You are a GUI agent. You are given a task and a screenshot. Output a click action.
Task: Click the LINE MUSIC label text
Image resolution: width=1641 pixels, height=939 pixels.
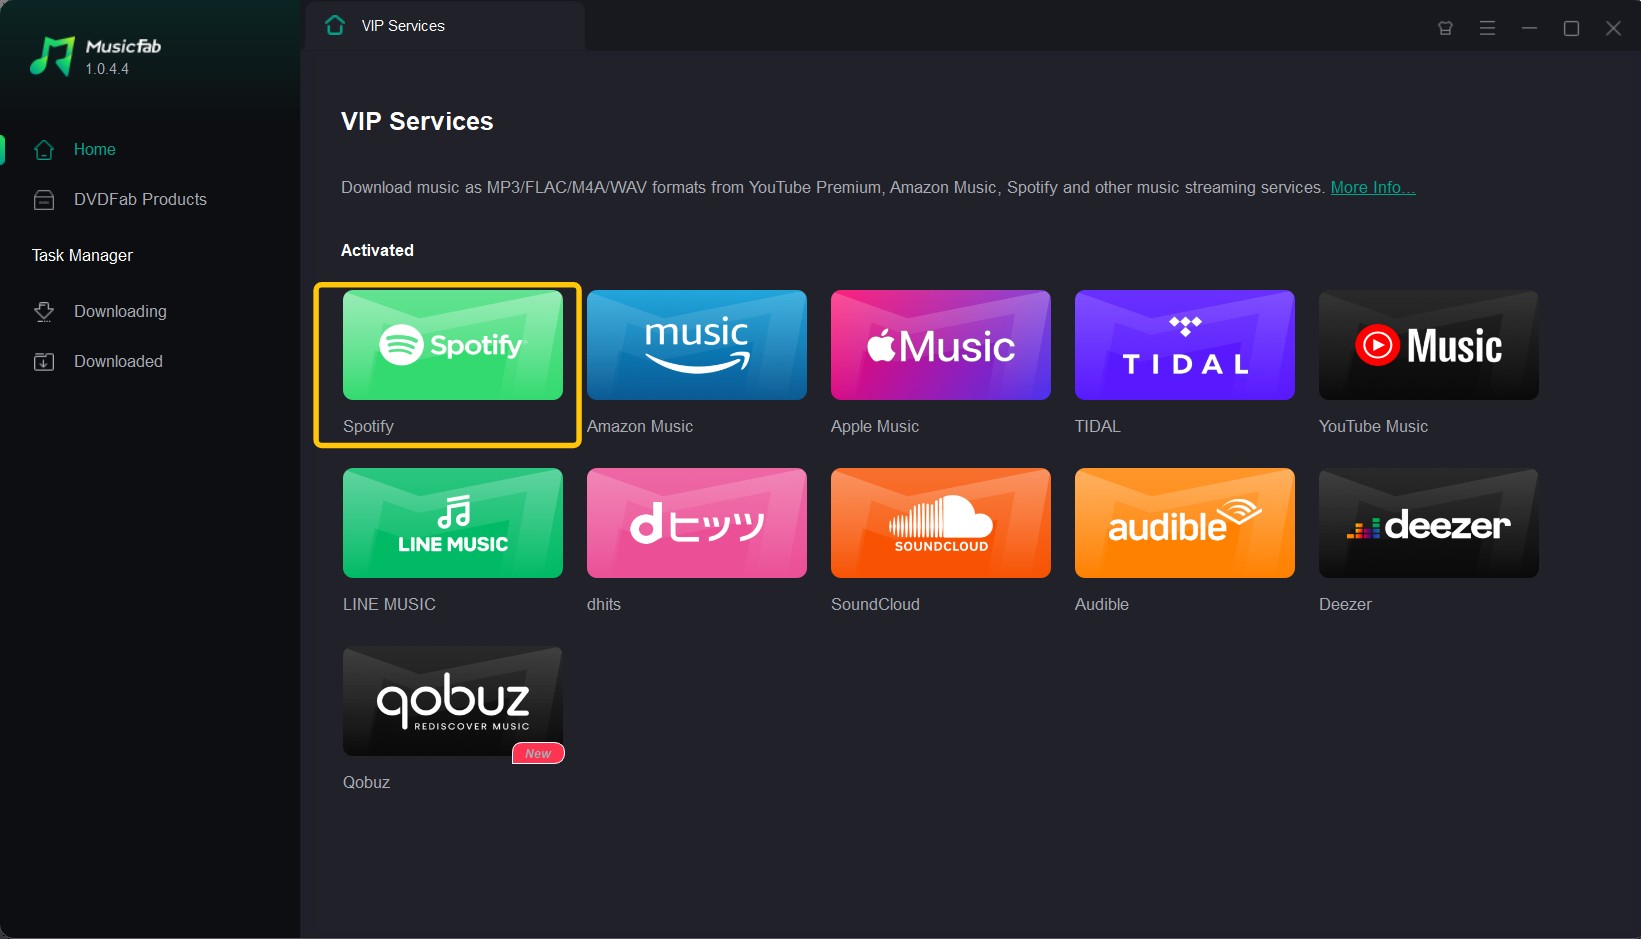389,604
